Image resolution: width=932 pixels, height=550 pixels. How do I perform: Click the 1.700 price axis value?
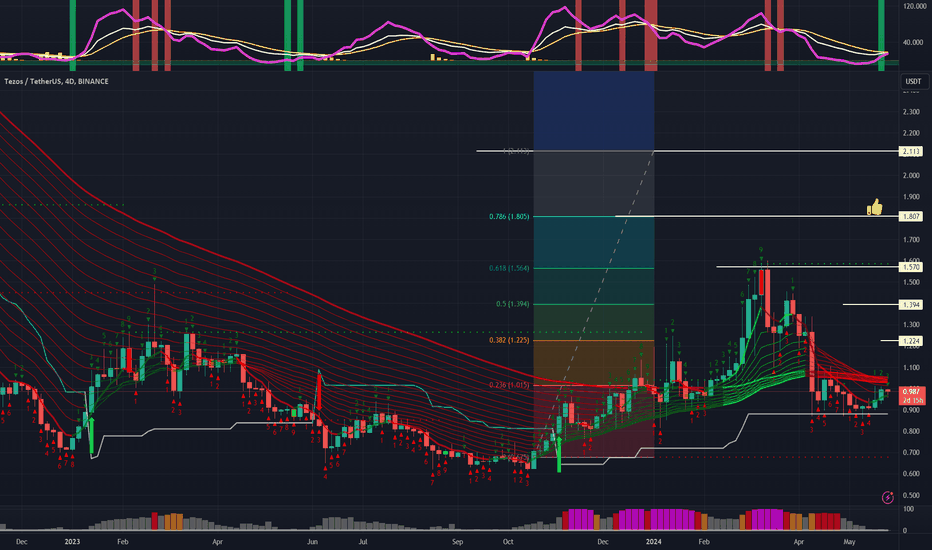click(911, 240)
